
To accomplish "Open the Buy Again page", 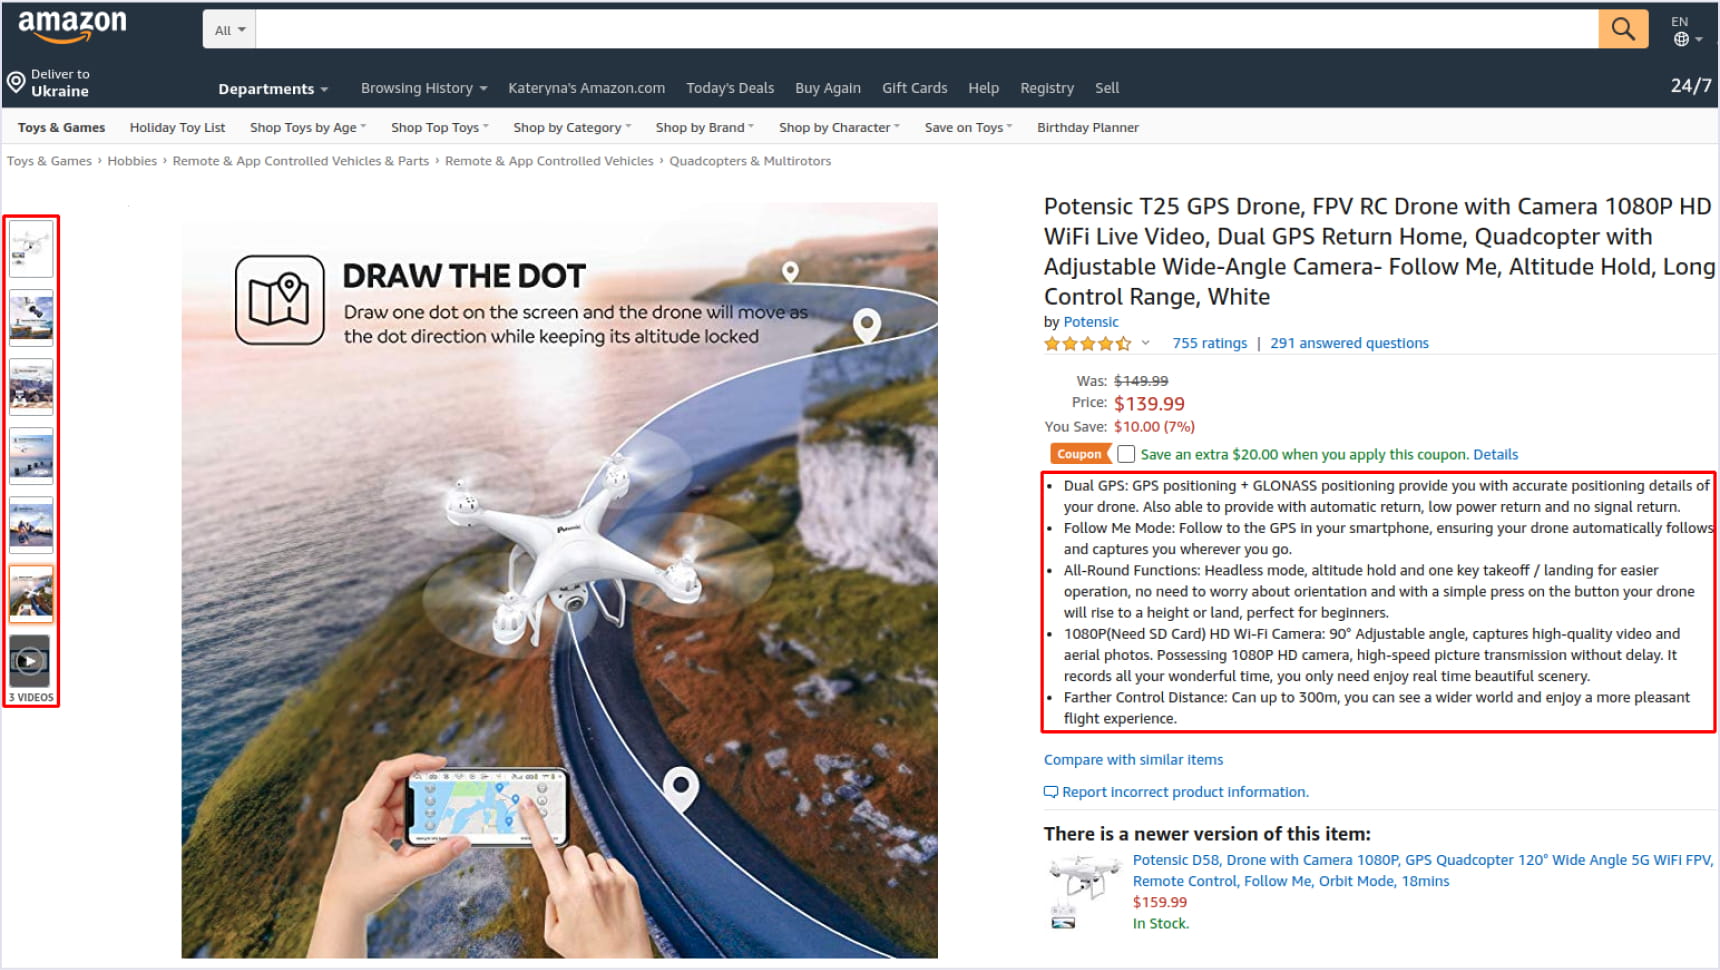I will coord(828,88).
